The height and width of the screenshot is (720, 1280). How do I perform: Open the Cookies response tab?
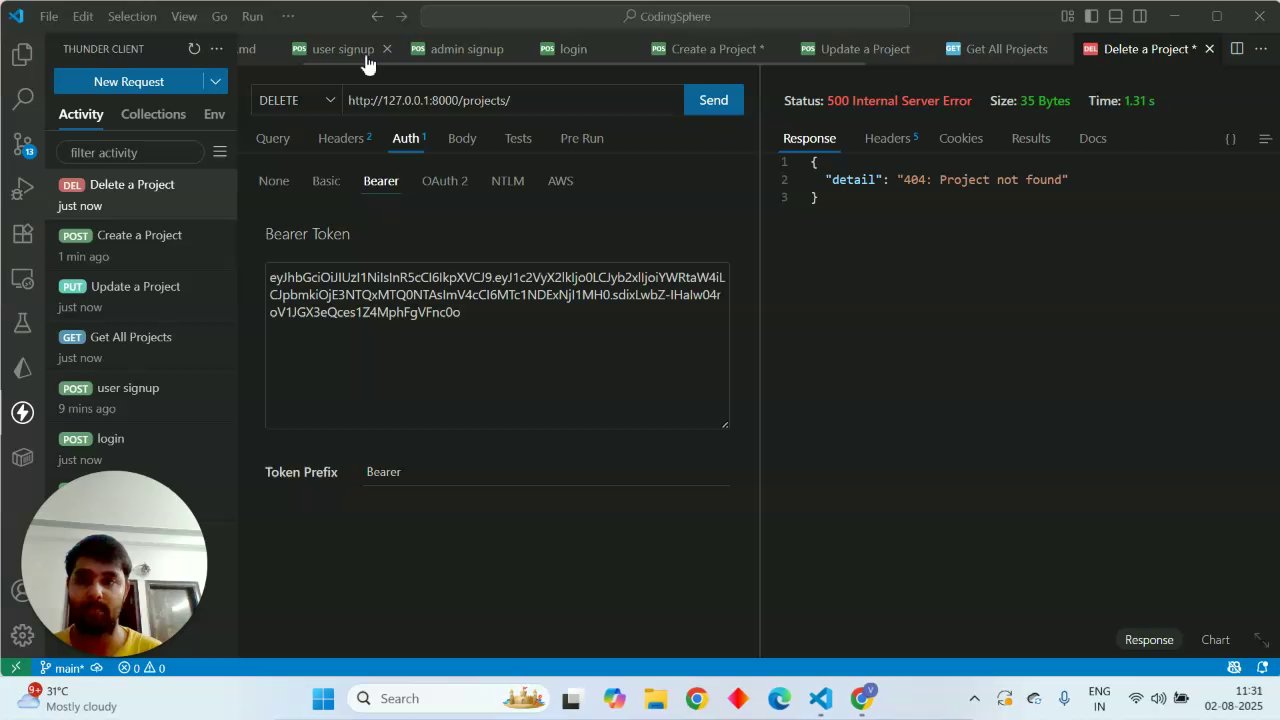tap(961, 138)
